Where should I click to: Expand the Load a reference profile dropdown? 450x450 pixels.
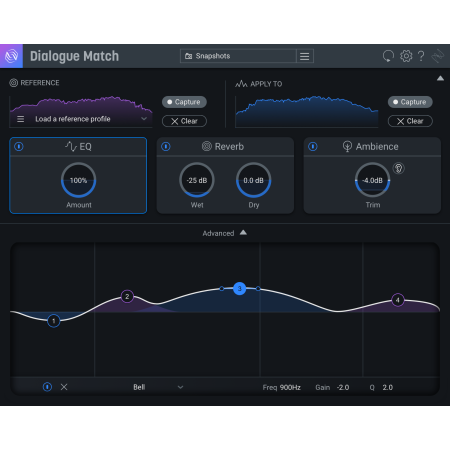point(144,119)
